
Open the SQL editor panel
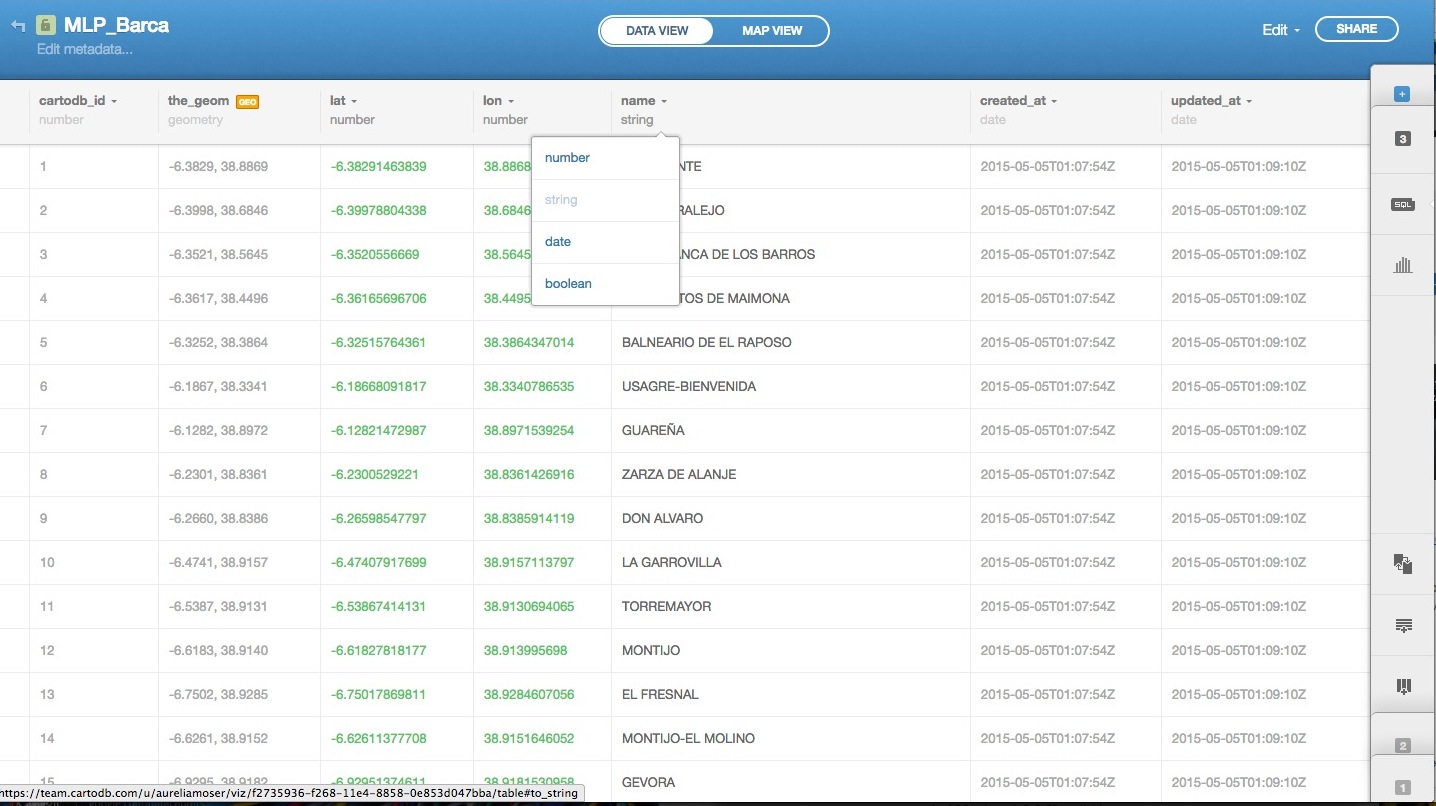tap(1402, 204)
